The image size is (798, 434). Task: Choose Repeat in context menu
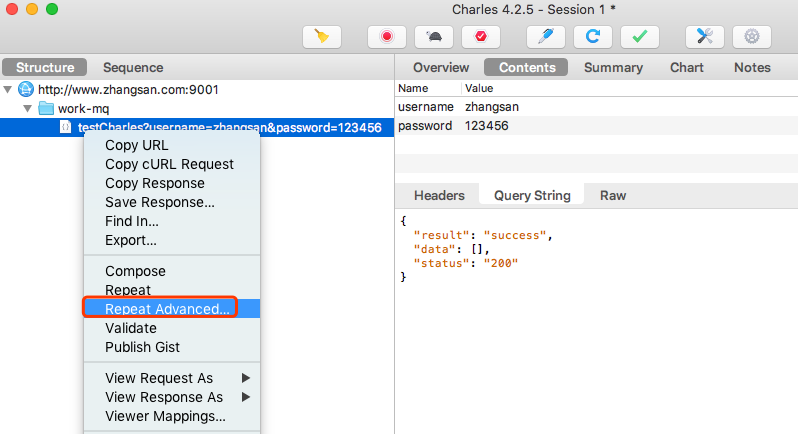(172, 290)
